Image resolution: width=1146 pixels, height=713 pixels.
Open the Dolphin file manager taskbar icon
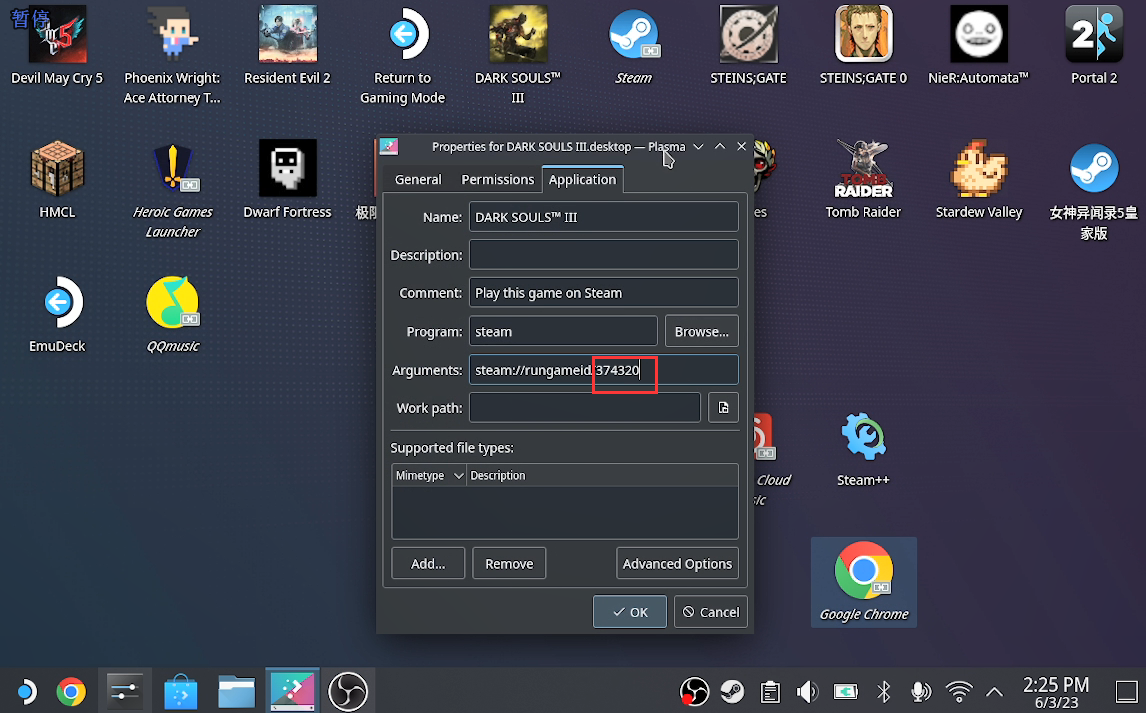click(236, 691)
